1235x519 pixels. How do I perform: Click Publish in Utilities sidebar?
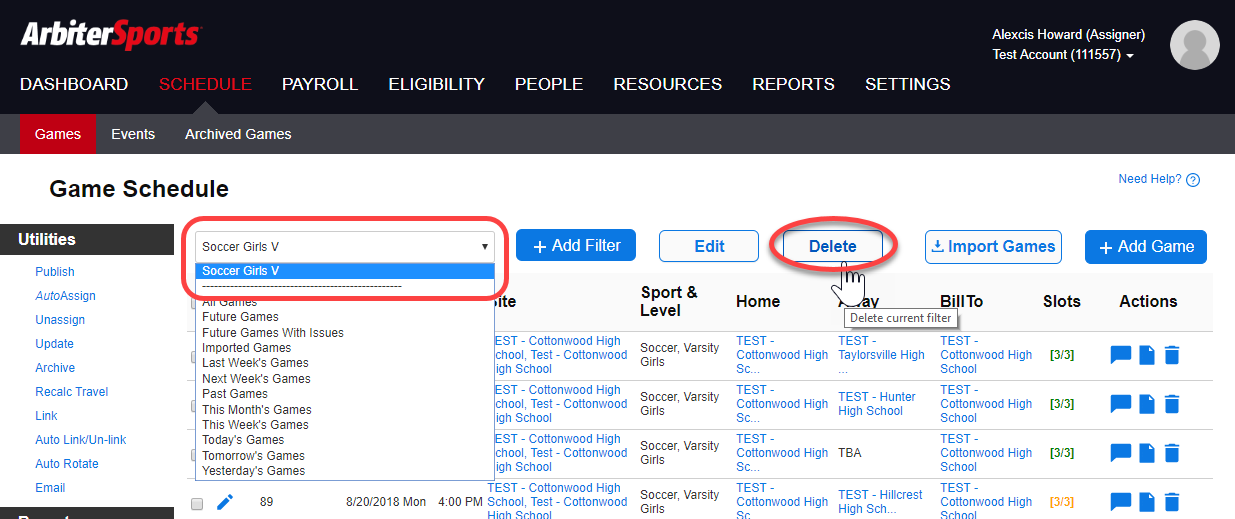pos(55,272)
